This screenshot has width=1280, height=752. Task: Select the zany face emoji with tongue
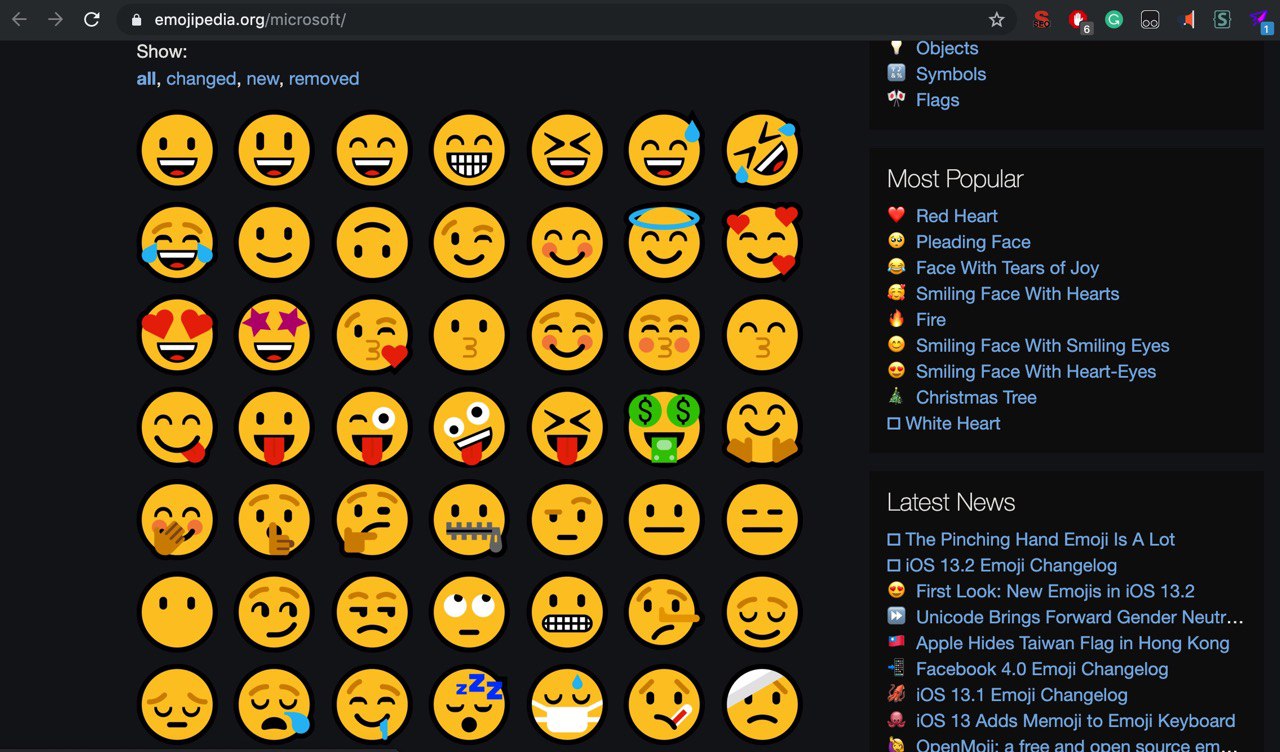coord(470,427)
